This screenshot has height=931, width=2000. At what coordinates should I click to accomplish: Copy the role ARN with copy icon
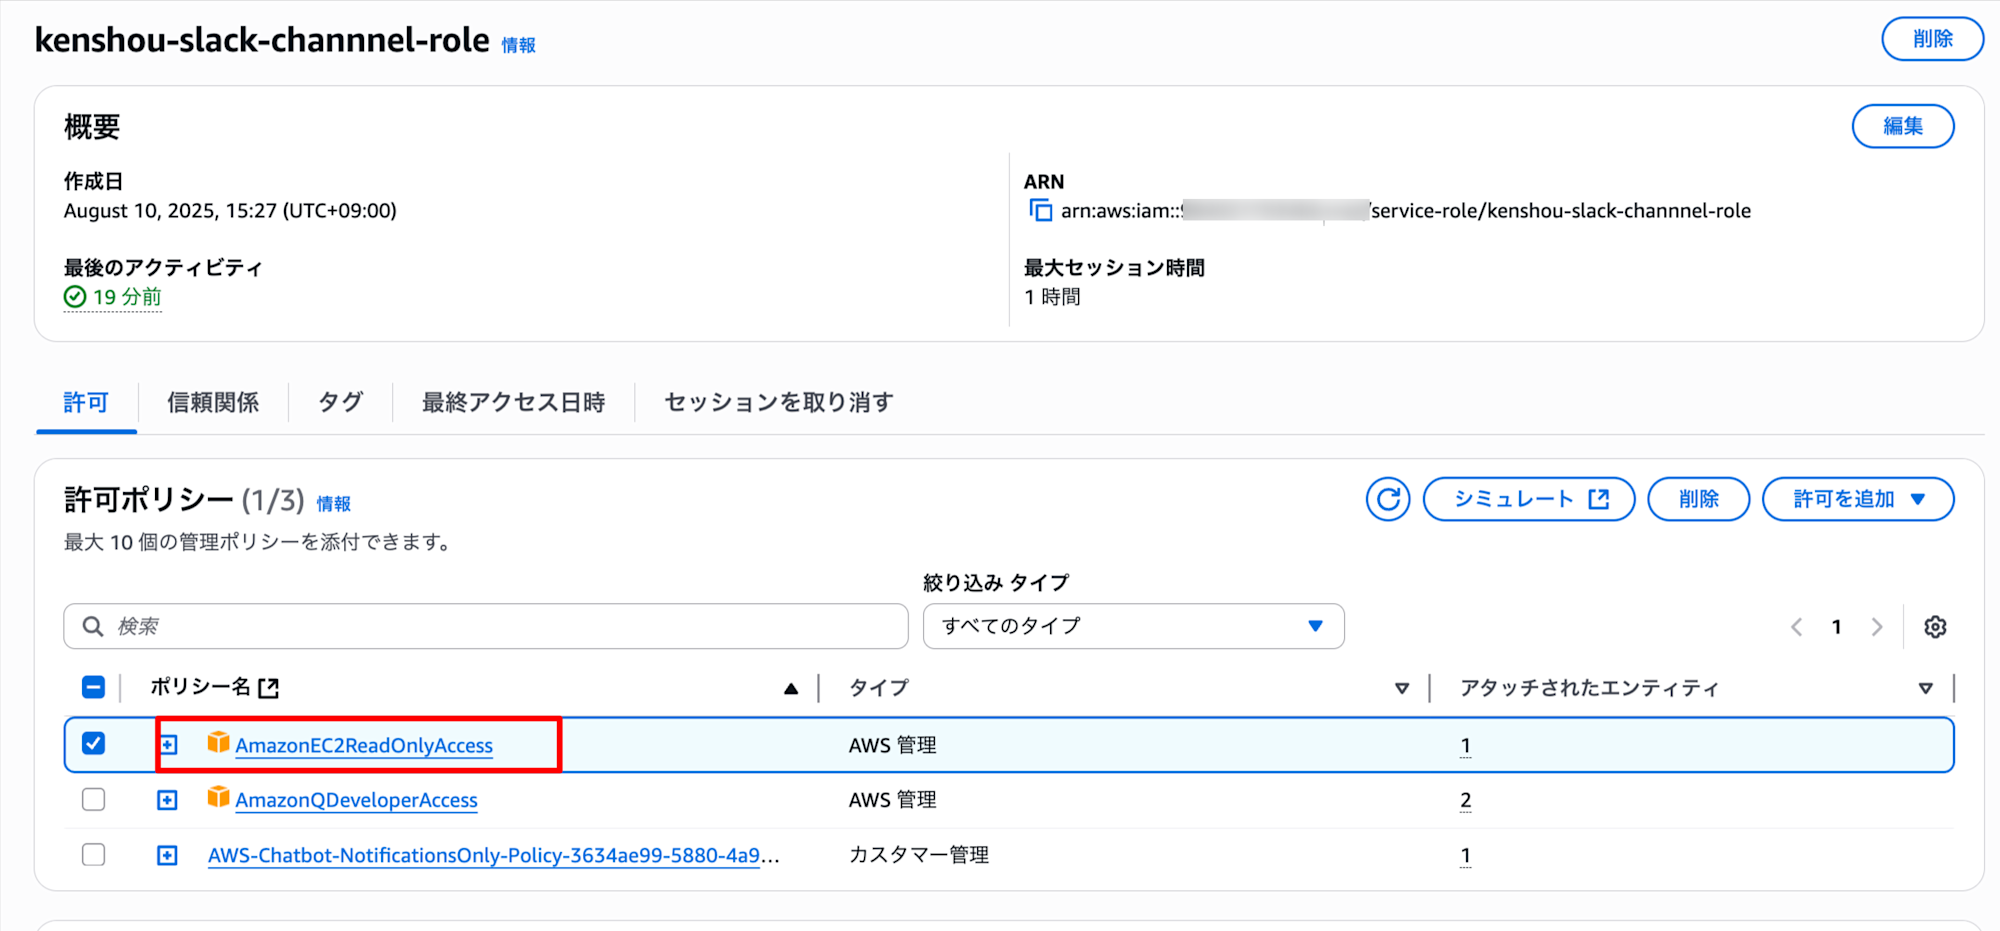coord(1040,210)
